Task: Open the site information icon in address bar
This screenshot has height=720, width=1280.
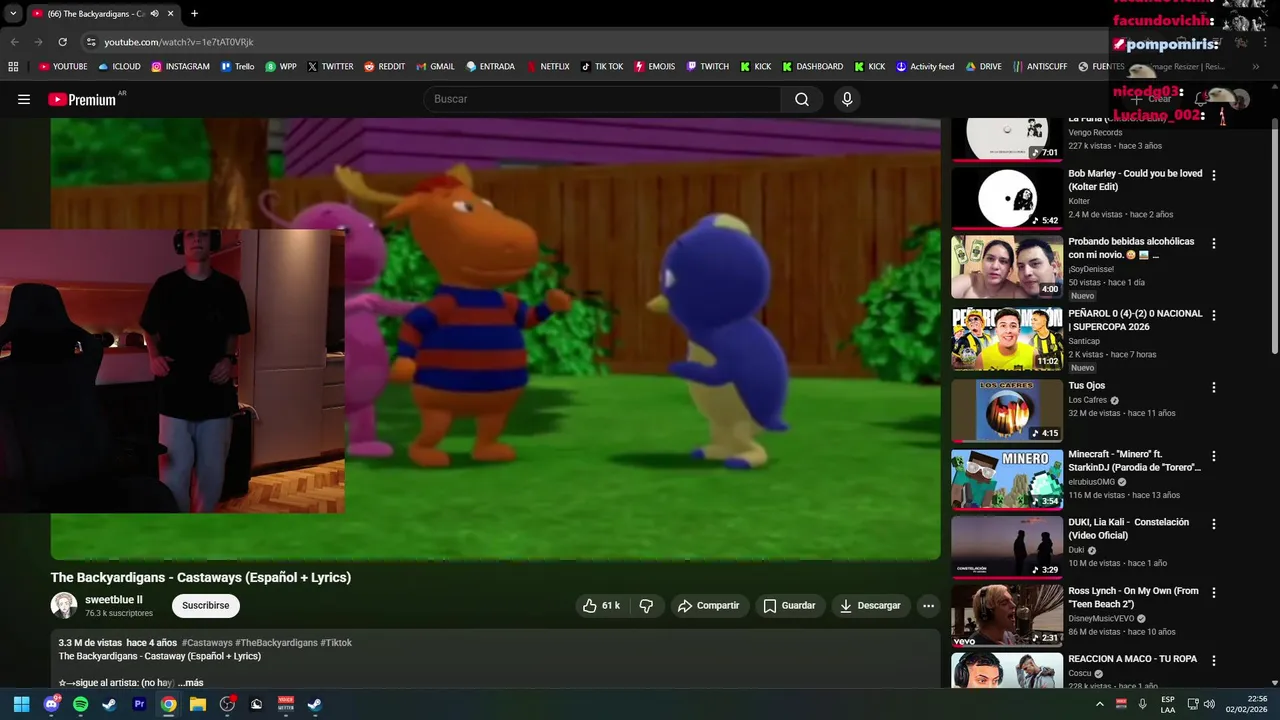Action: (91, 42)
